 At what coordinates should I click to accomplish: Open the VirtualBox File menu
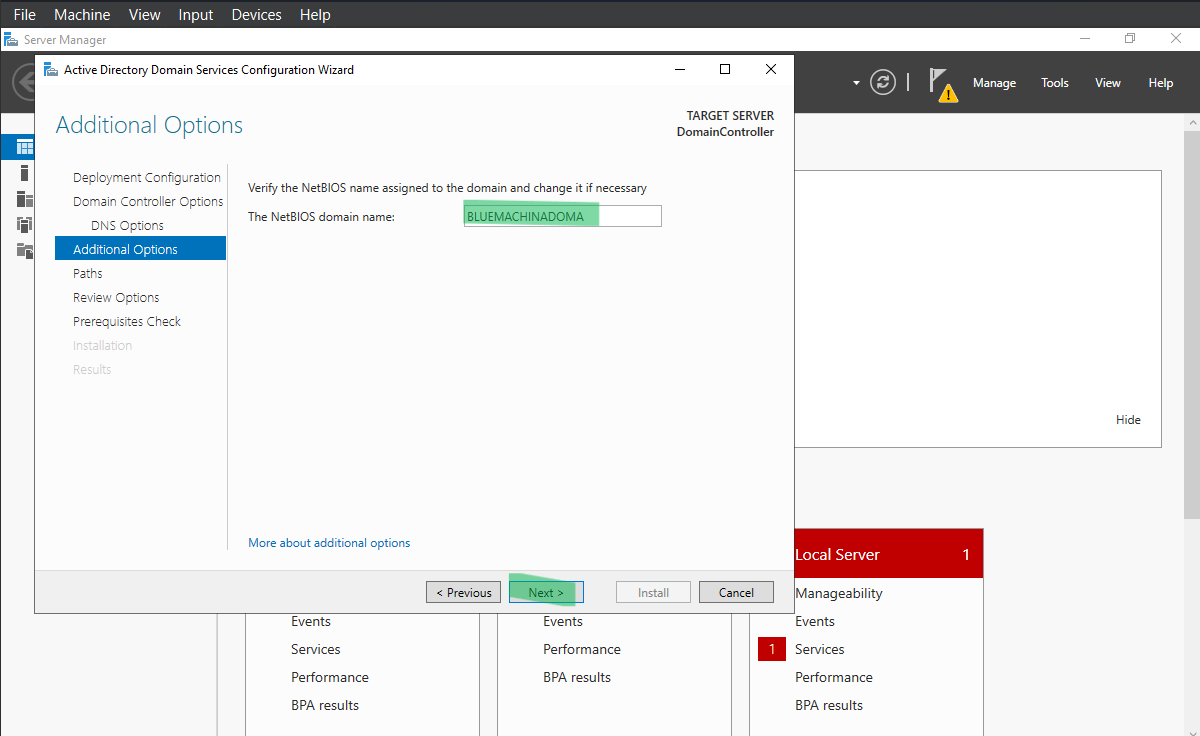pyautogui.click(x=25, y=15)
